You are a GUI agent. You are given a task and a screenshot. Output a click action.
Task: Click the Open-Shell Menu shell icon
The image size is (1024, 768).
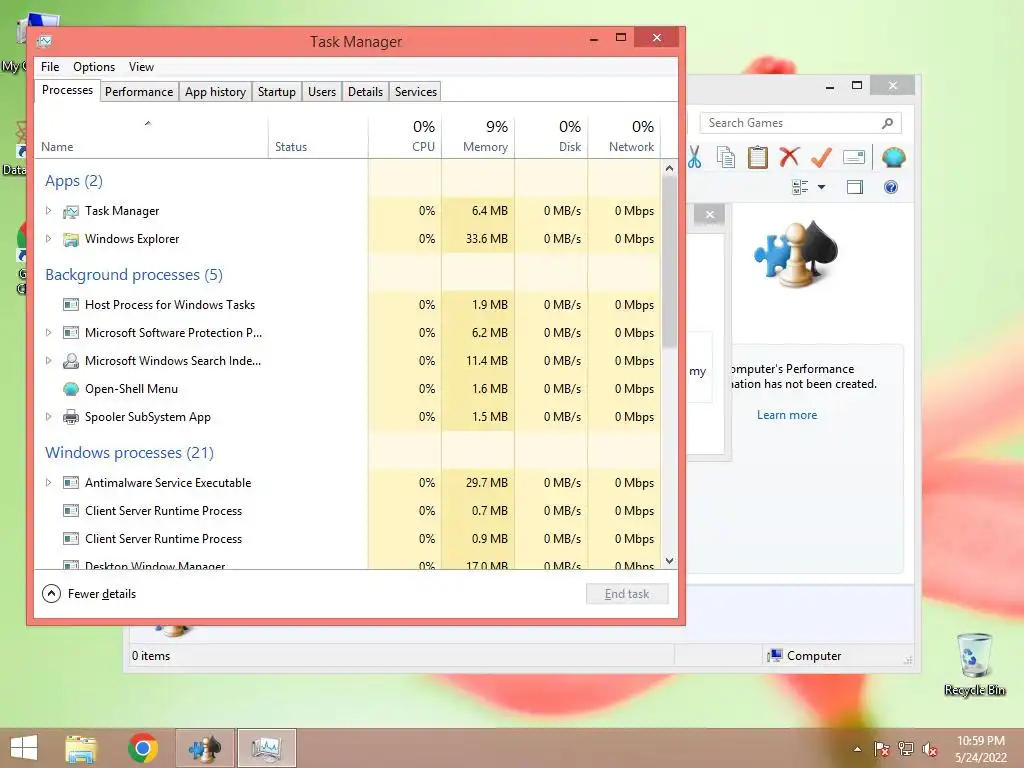click(71, 389)
